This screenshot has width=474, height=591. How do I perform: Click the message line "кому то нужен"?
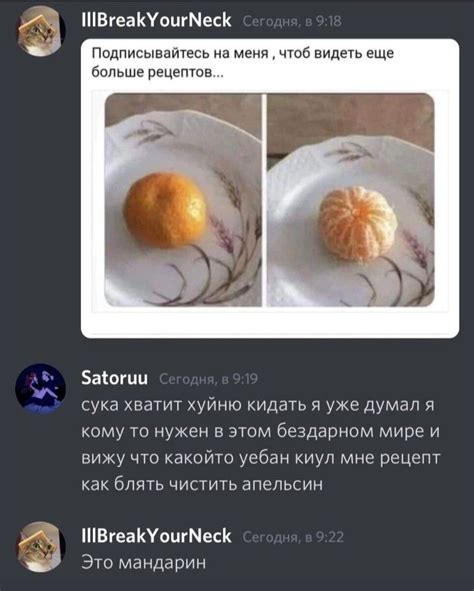coord(260,432)
